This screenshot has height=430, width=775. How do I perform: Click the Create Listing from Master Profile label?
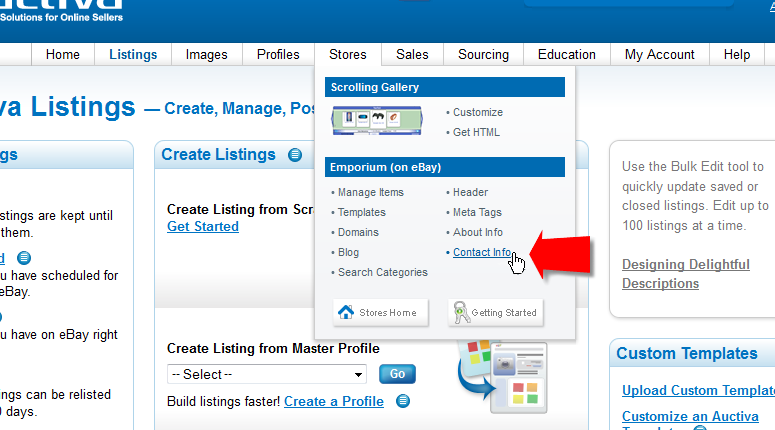273,348
